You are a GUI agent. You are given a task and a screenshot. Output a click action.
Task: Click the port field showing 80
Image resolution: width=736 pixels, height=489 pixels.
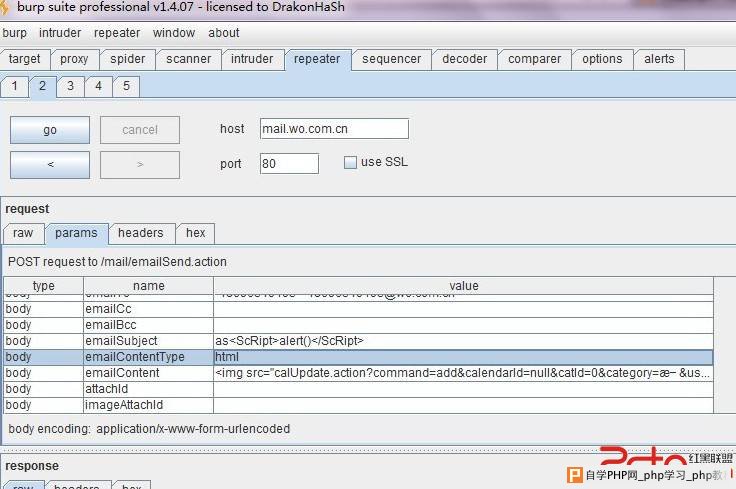[x=289, y=164]
